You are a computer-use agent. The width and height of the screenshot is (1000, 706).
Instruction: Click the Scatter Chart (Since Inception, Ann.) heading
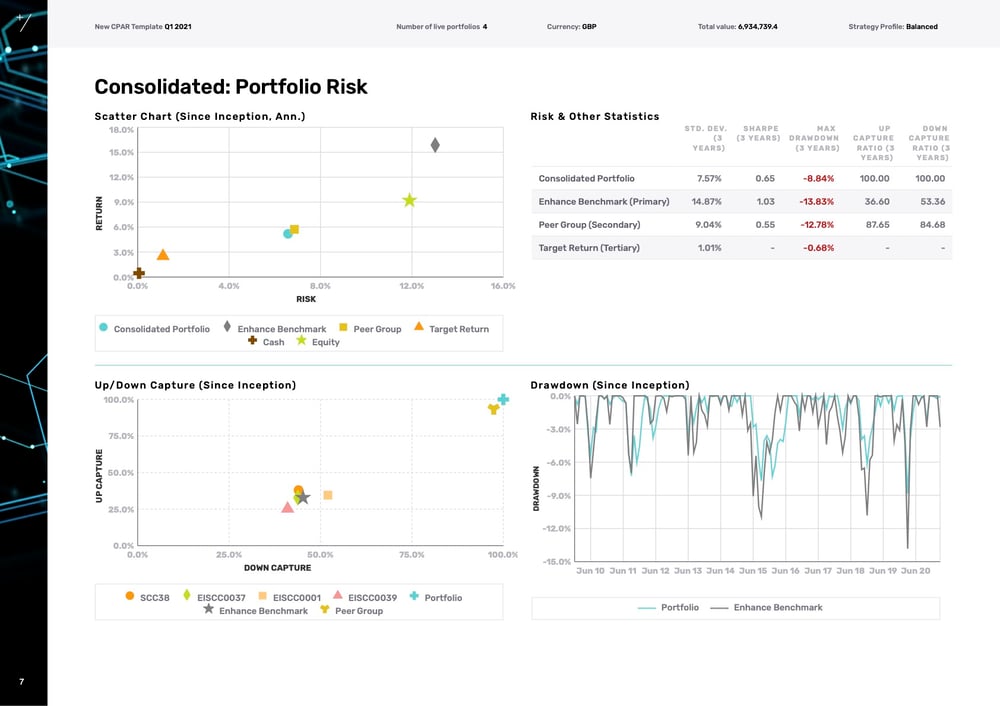200,116
